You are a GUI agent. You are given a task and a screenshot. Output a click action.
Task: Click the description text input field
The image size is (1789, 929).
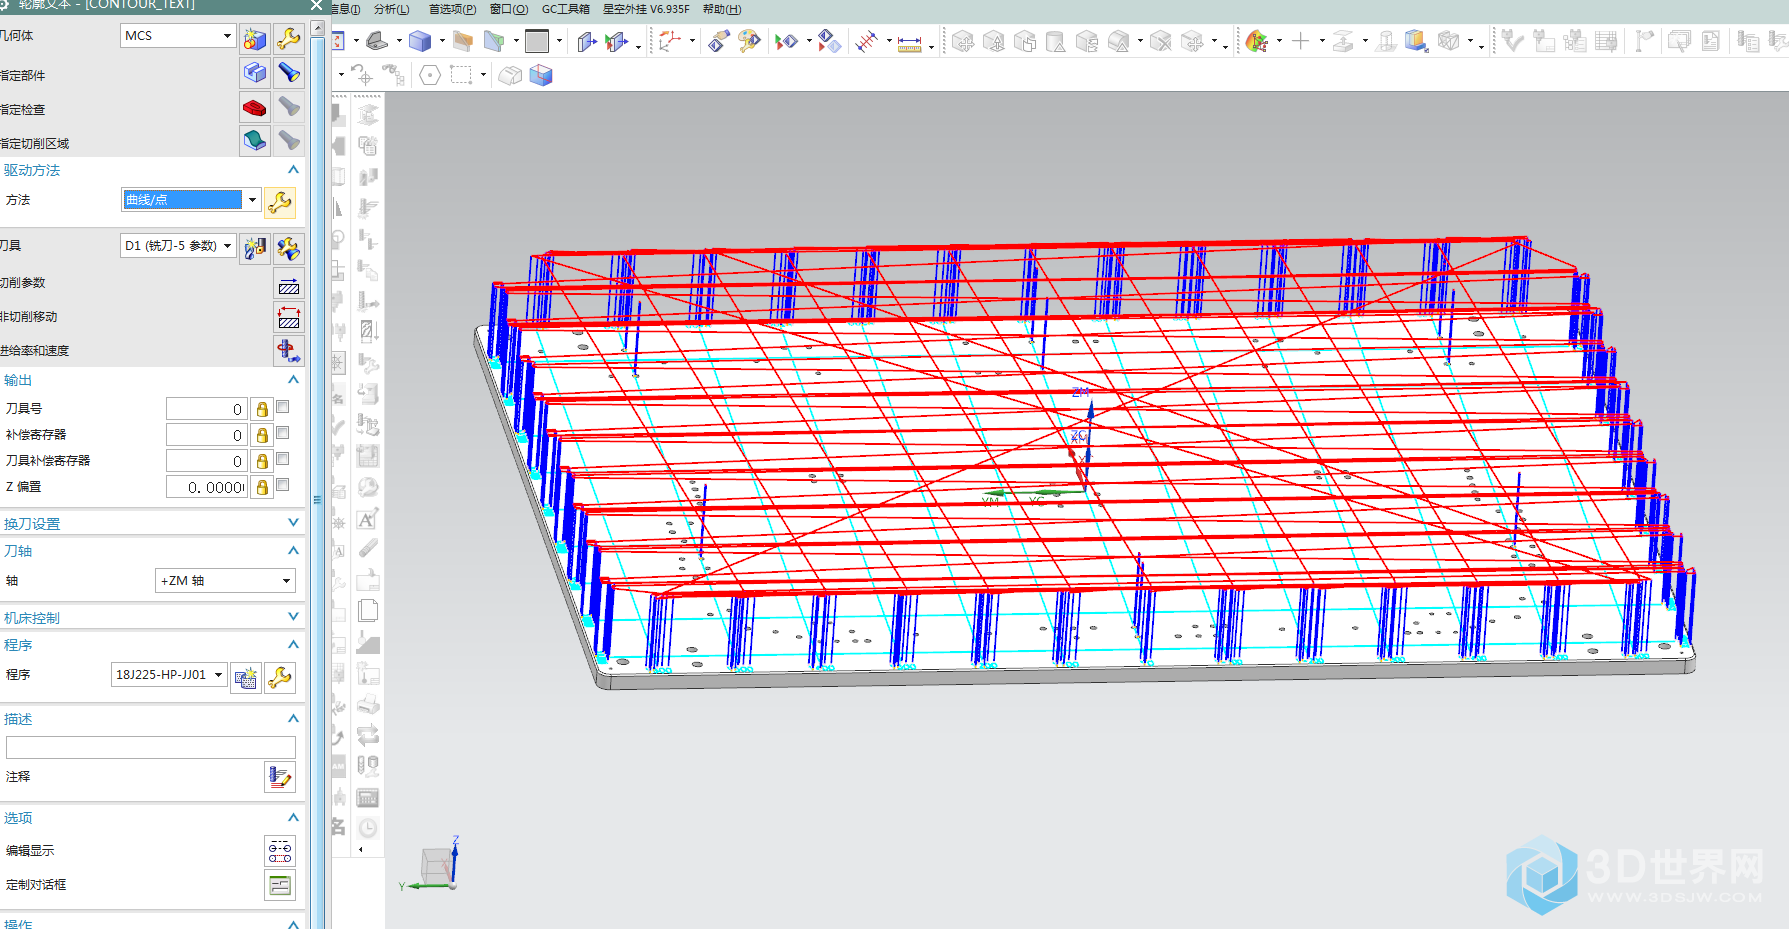pos(151,747)
